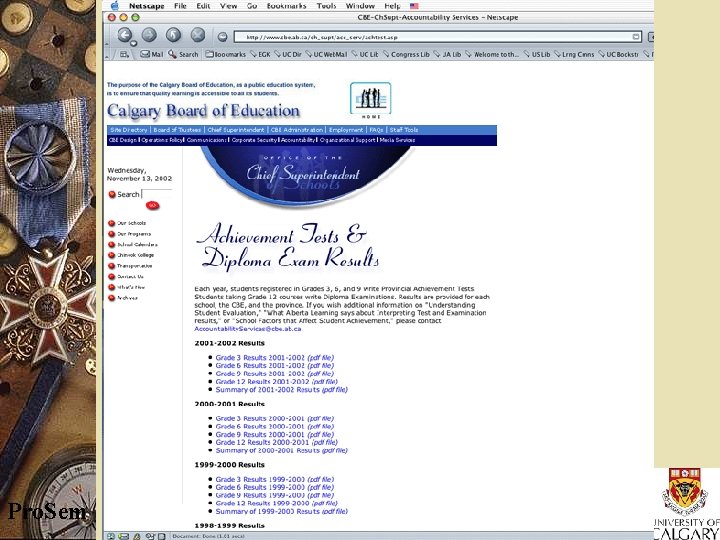Viewport: 720px width, 540px height.
Task: Click the red Go search button
Action: (x=152, y=205)
